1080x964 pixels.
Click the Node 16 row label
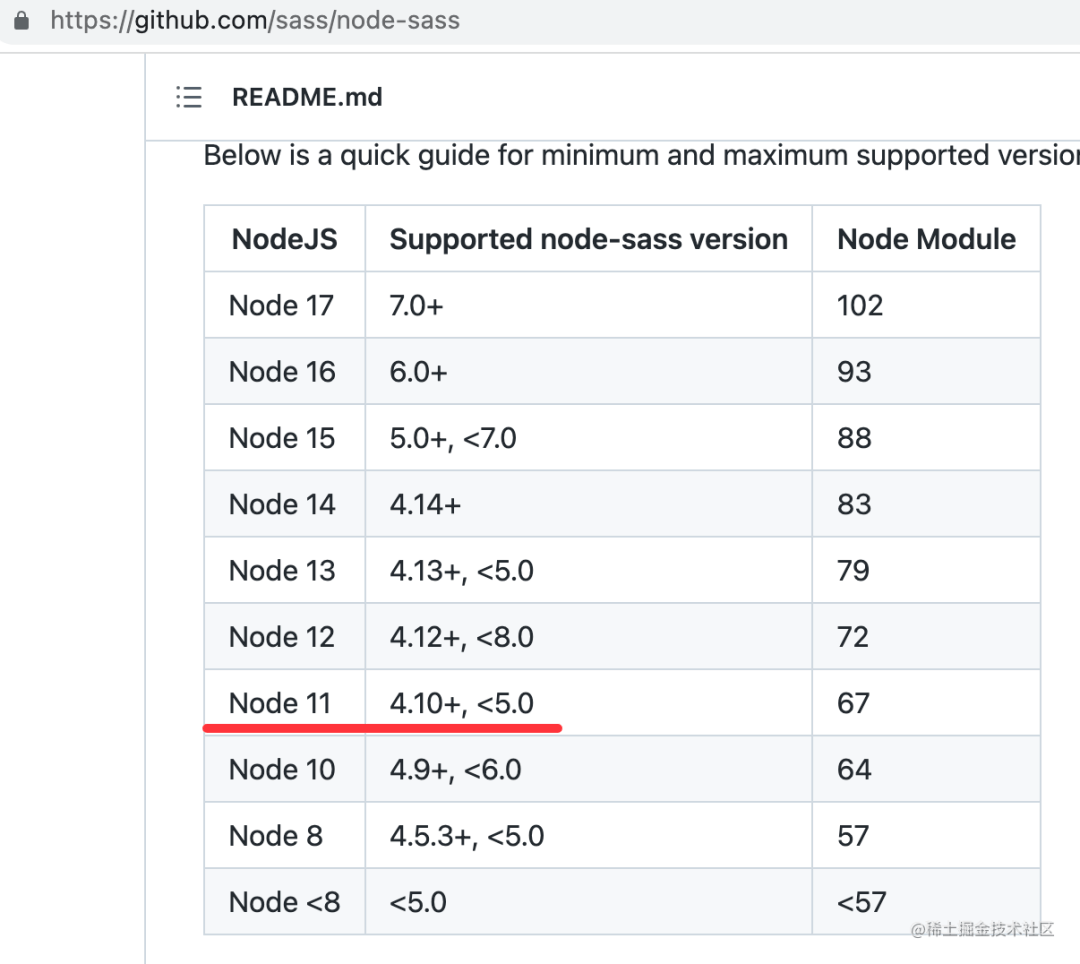pos(282,372)
